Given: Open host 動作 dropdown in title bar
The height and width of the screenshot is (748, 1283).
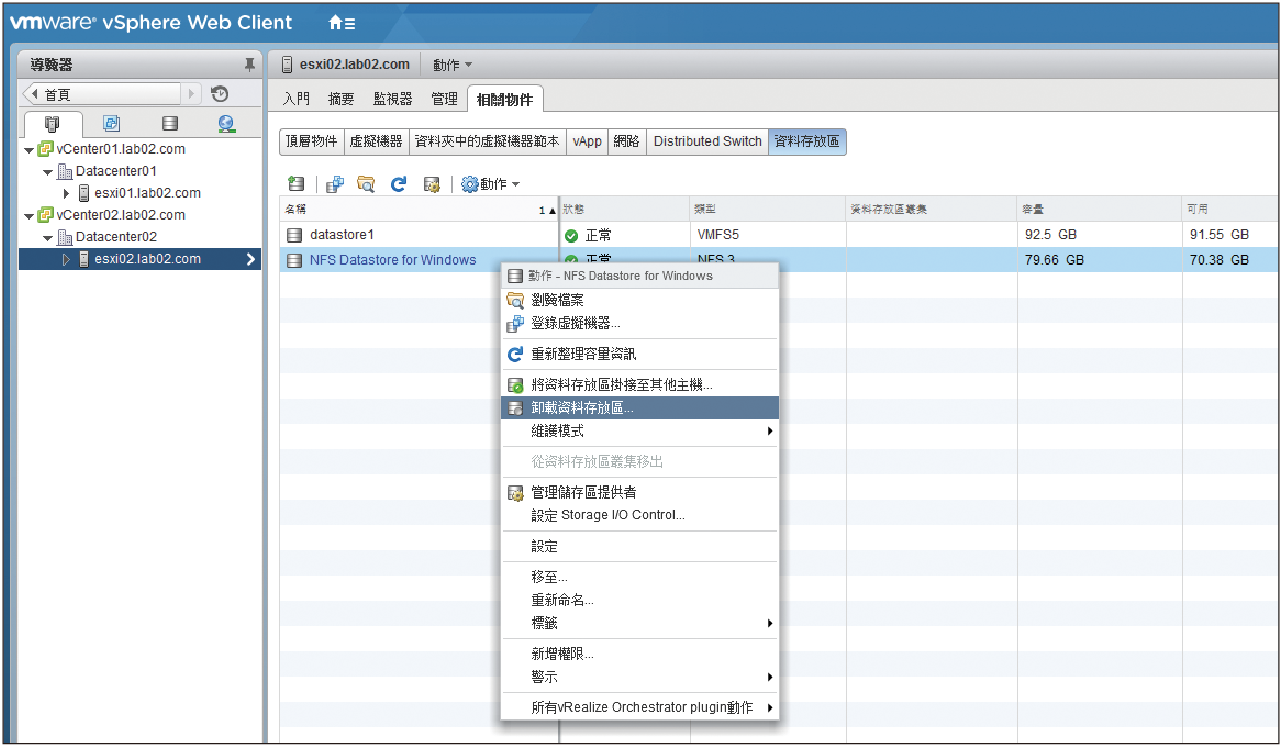Looking at the screenshot, I should coord(452,65).
